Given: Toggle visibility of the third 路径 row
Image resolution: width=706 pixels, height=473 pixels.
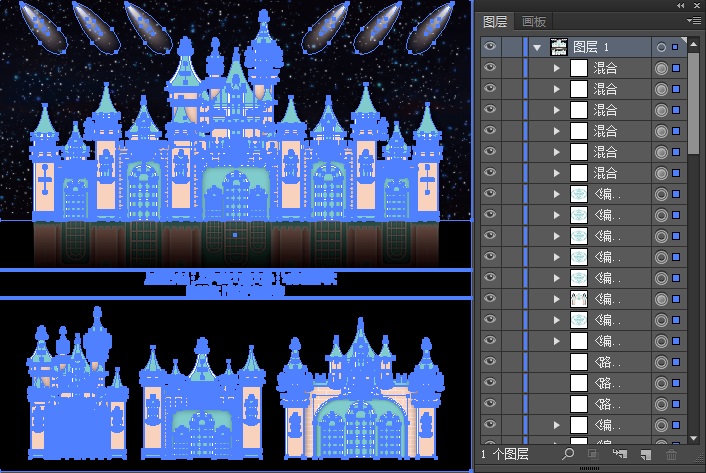Looking at the screenshot, I should [x=490, y=404].
